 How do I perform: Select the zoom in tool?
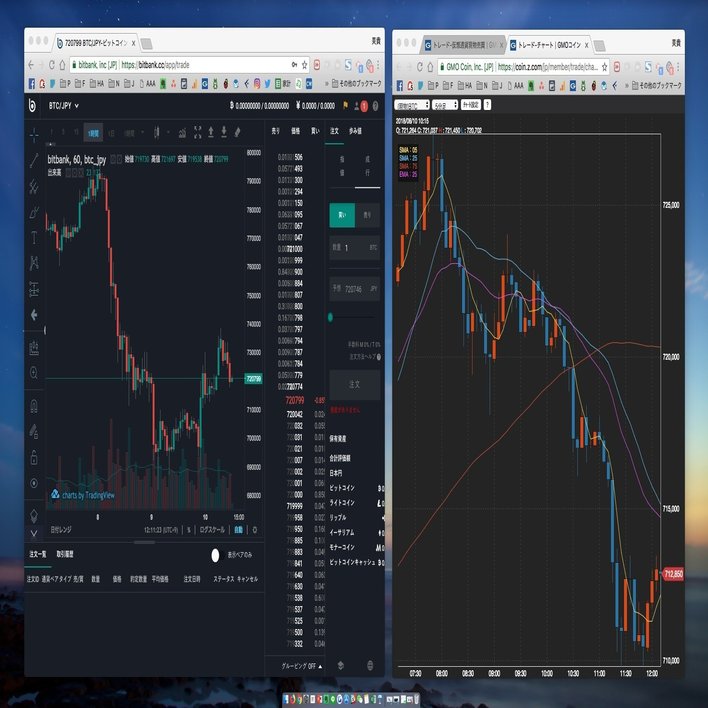click(x=34, y=373)
